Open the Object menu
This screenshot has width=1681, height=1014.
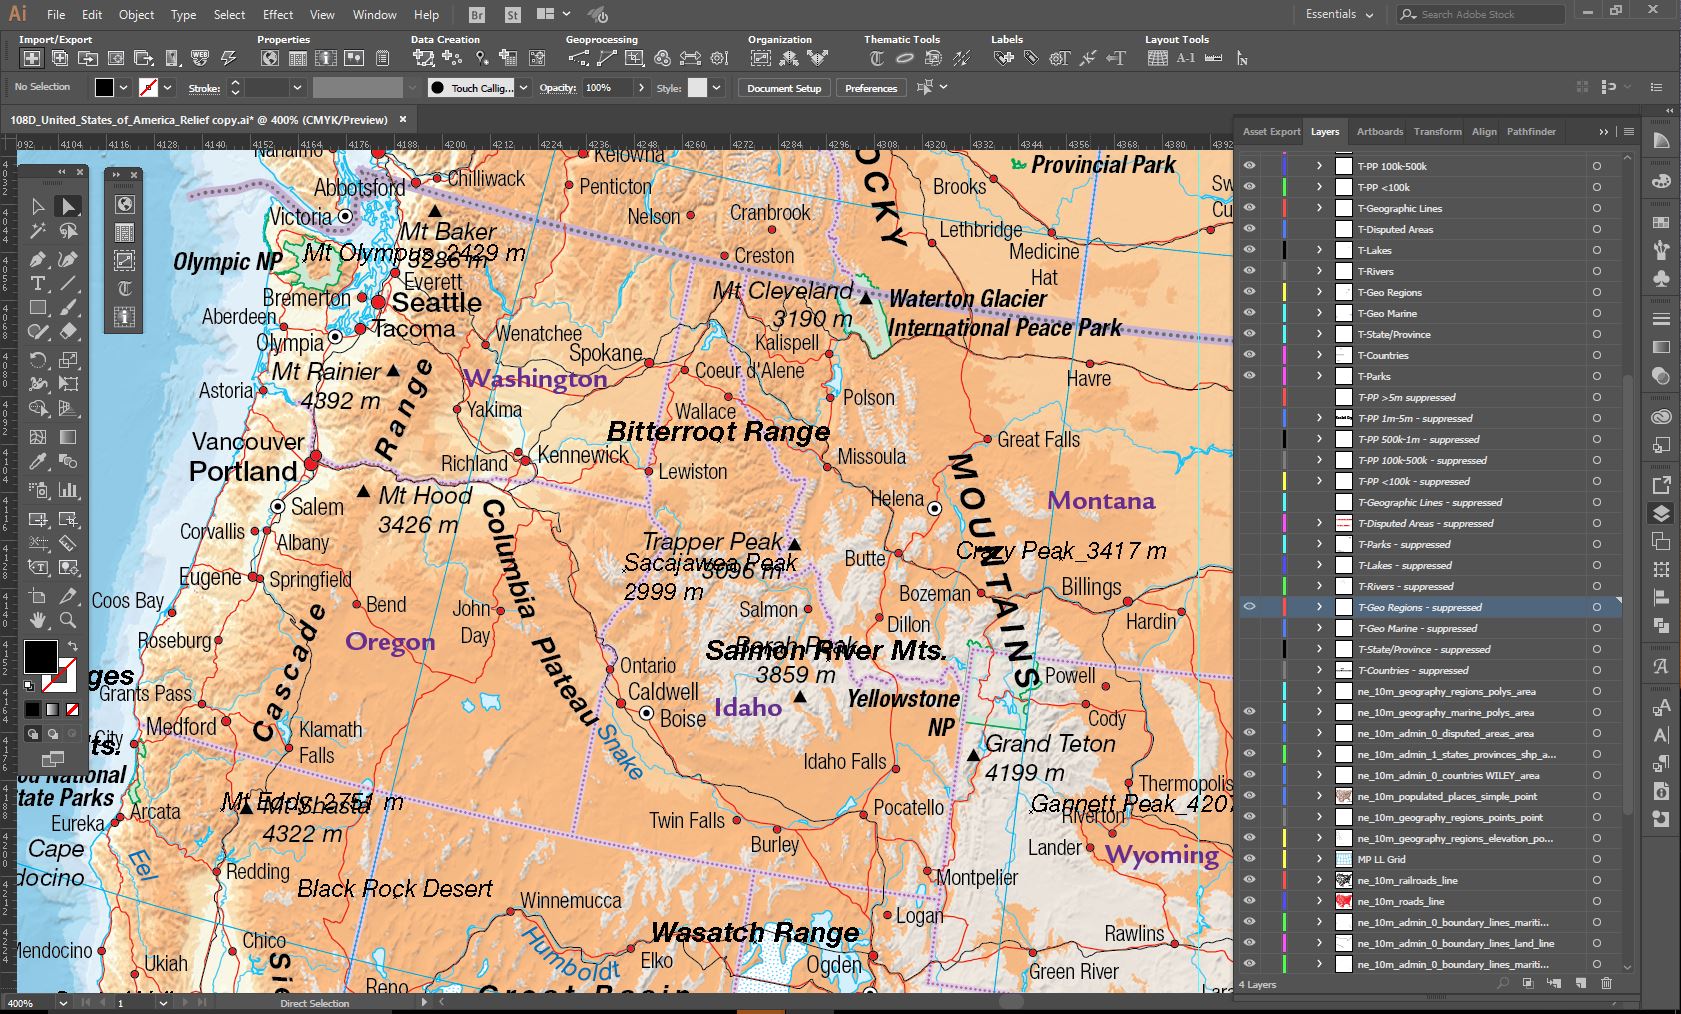pyautogui.click(x=136, y=15)
